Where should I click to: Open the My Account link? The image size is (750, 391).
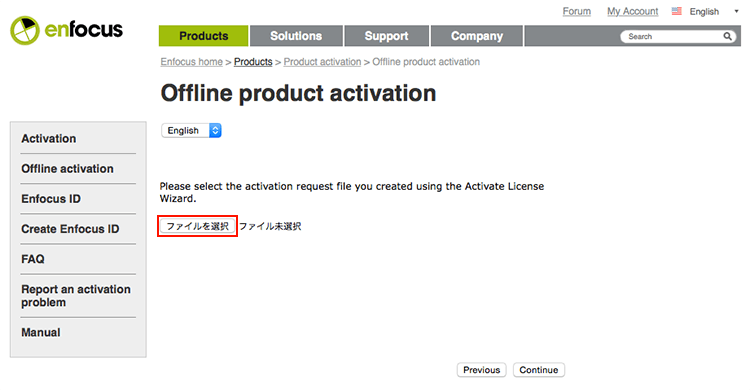click(632, 11)
